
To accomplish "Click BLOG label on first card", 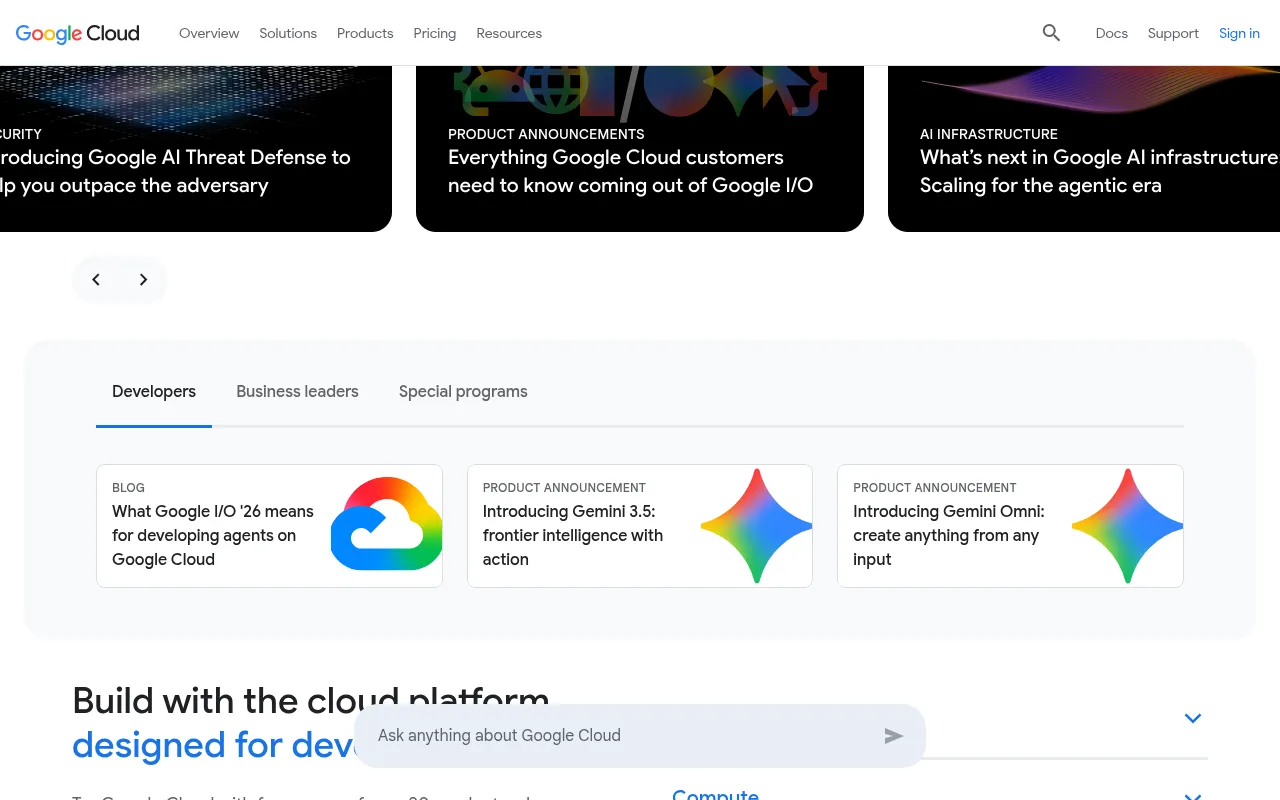I will click(x=128, y=488).
